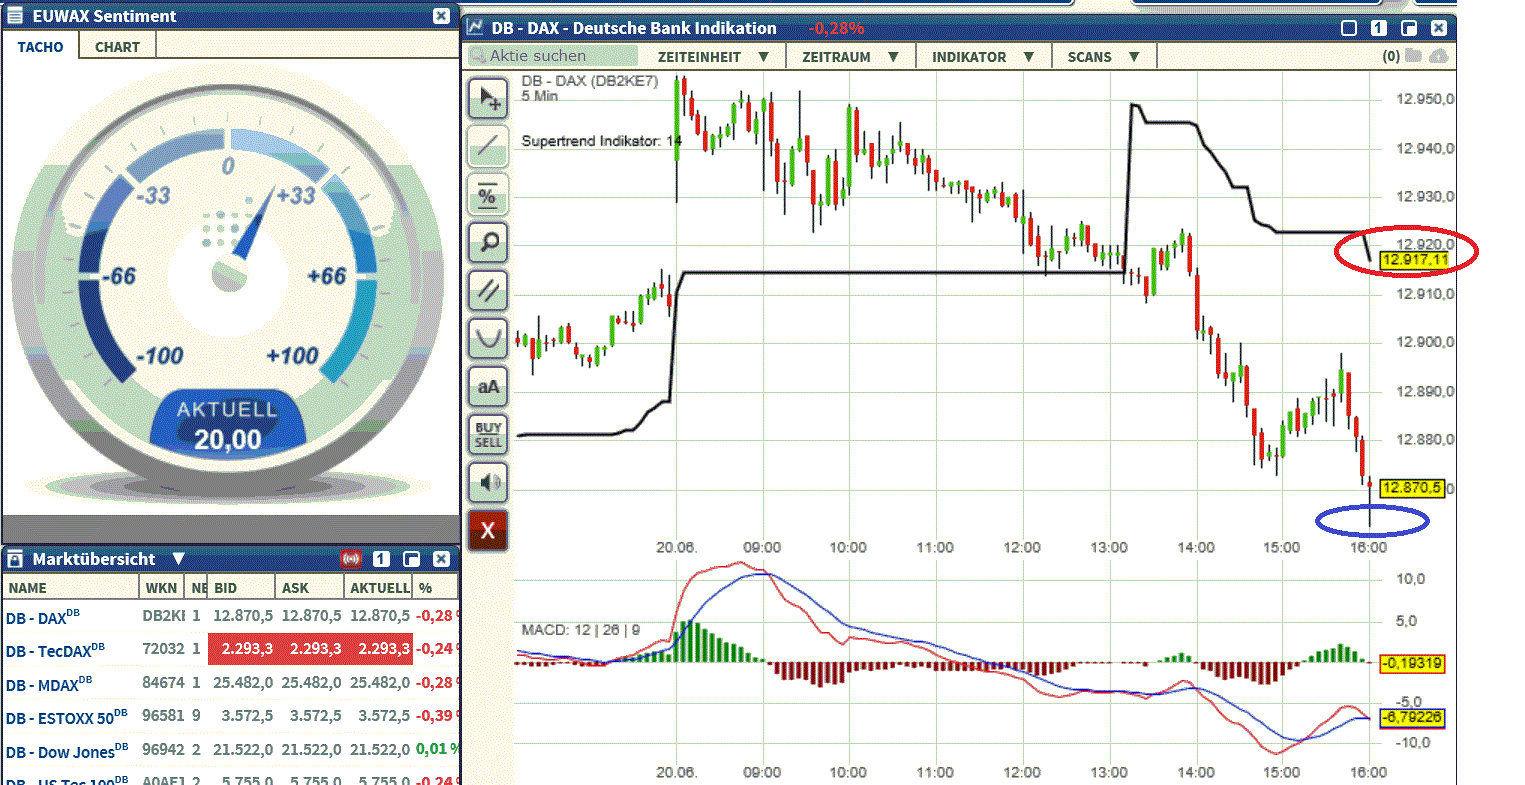Screen dimensions: 1525x785
Task: Select the aA text annotation tool
Action: (x=488, y=387)
